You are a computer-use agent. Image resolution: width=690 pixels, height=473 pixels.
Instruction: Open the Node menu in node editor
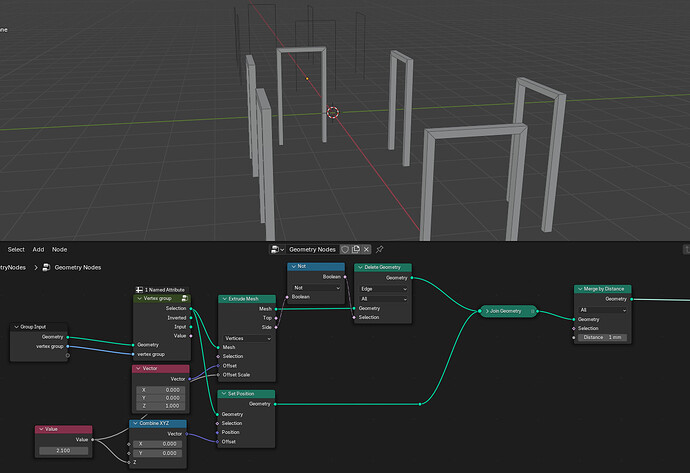(59, 249)
